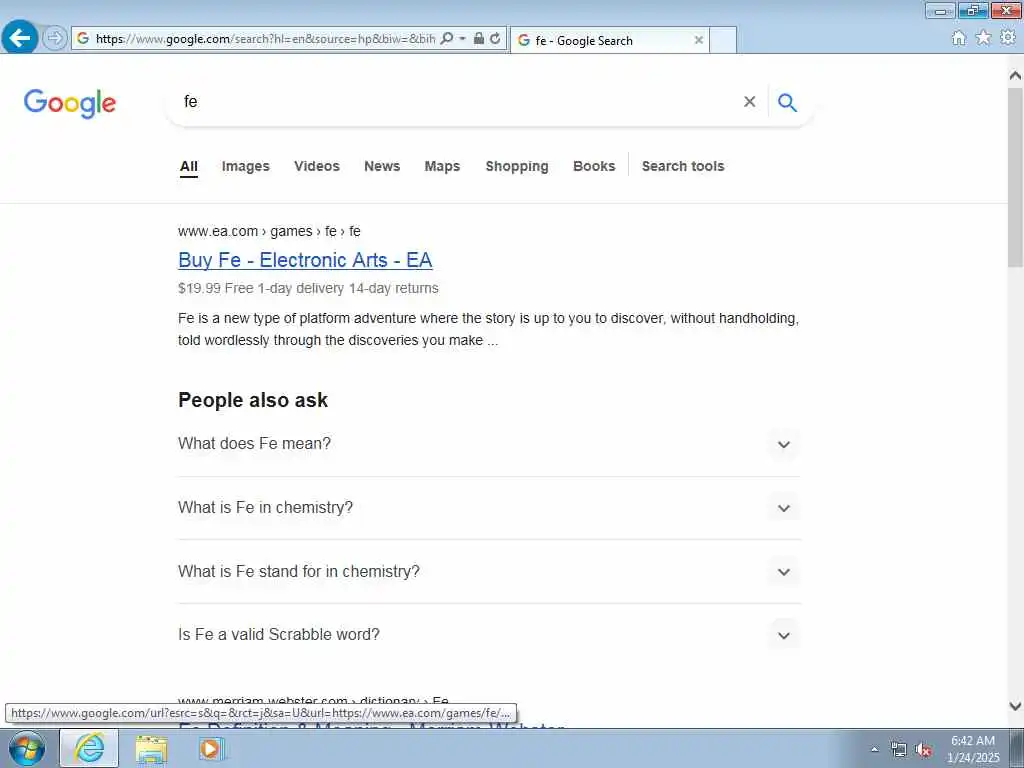The image size is (1024, 768).
Task: Clear the search box with the X icon
Action: click(x=750, y=102)
